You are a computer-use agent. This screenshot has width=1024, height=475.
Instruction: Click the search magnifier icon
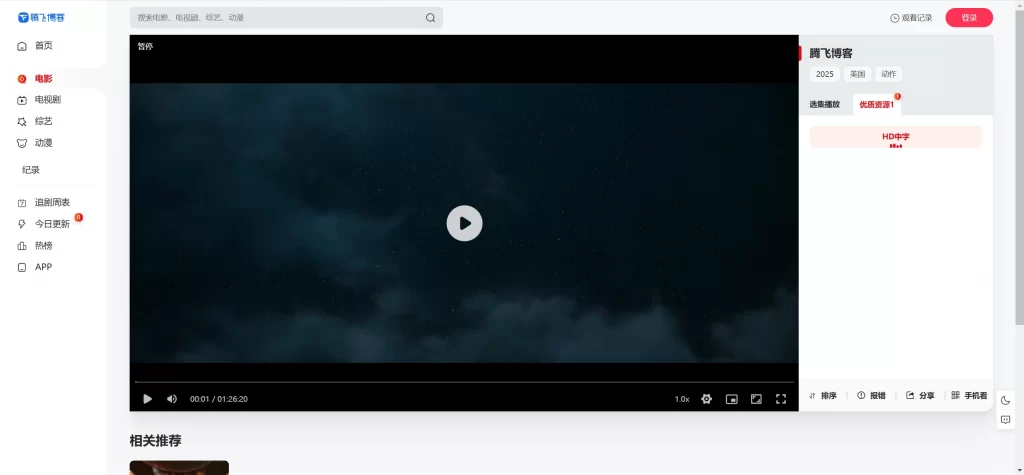[430, 18]
